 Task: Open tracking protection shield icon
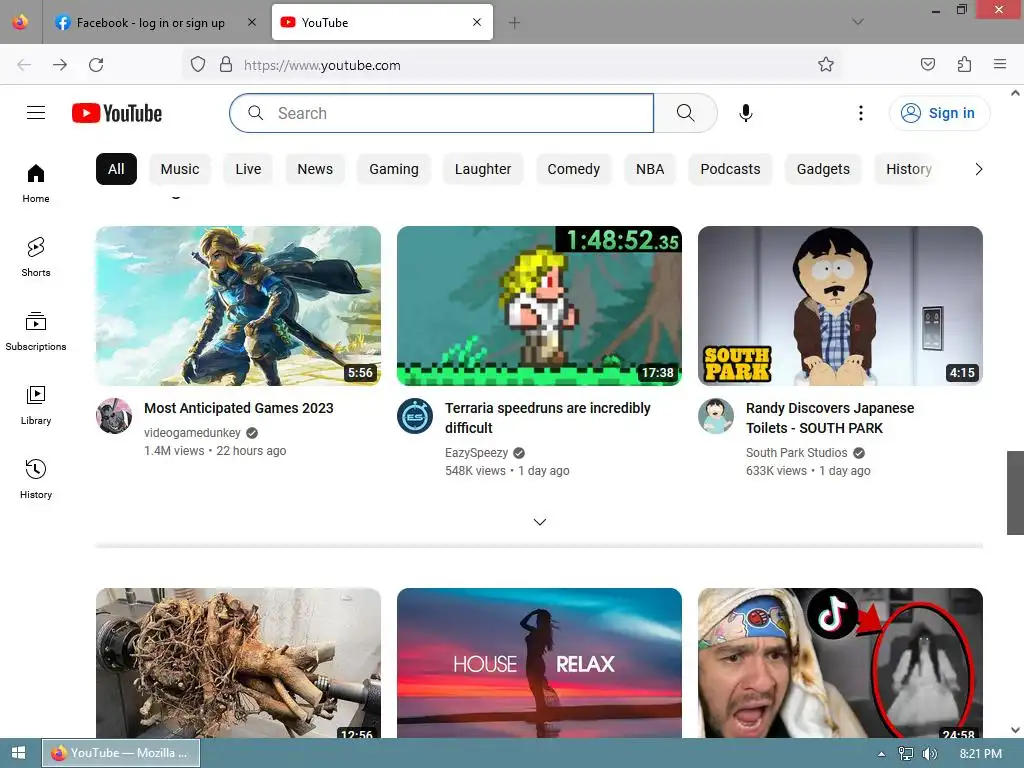[x=198, y=64]
